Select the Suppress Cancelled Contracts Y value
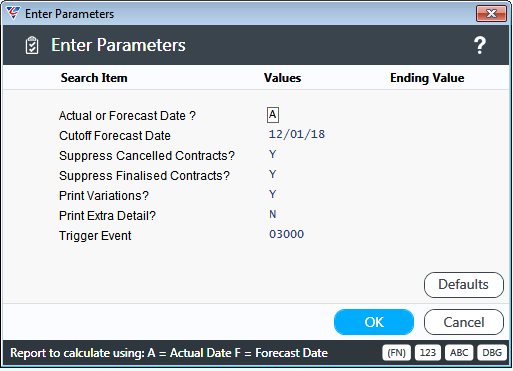 pos(273,154)
